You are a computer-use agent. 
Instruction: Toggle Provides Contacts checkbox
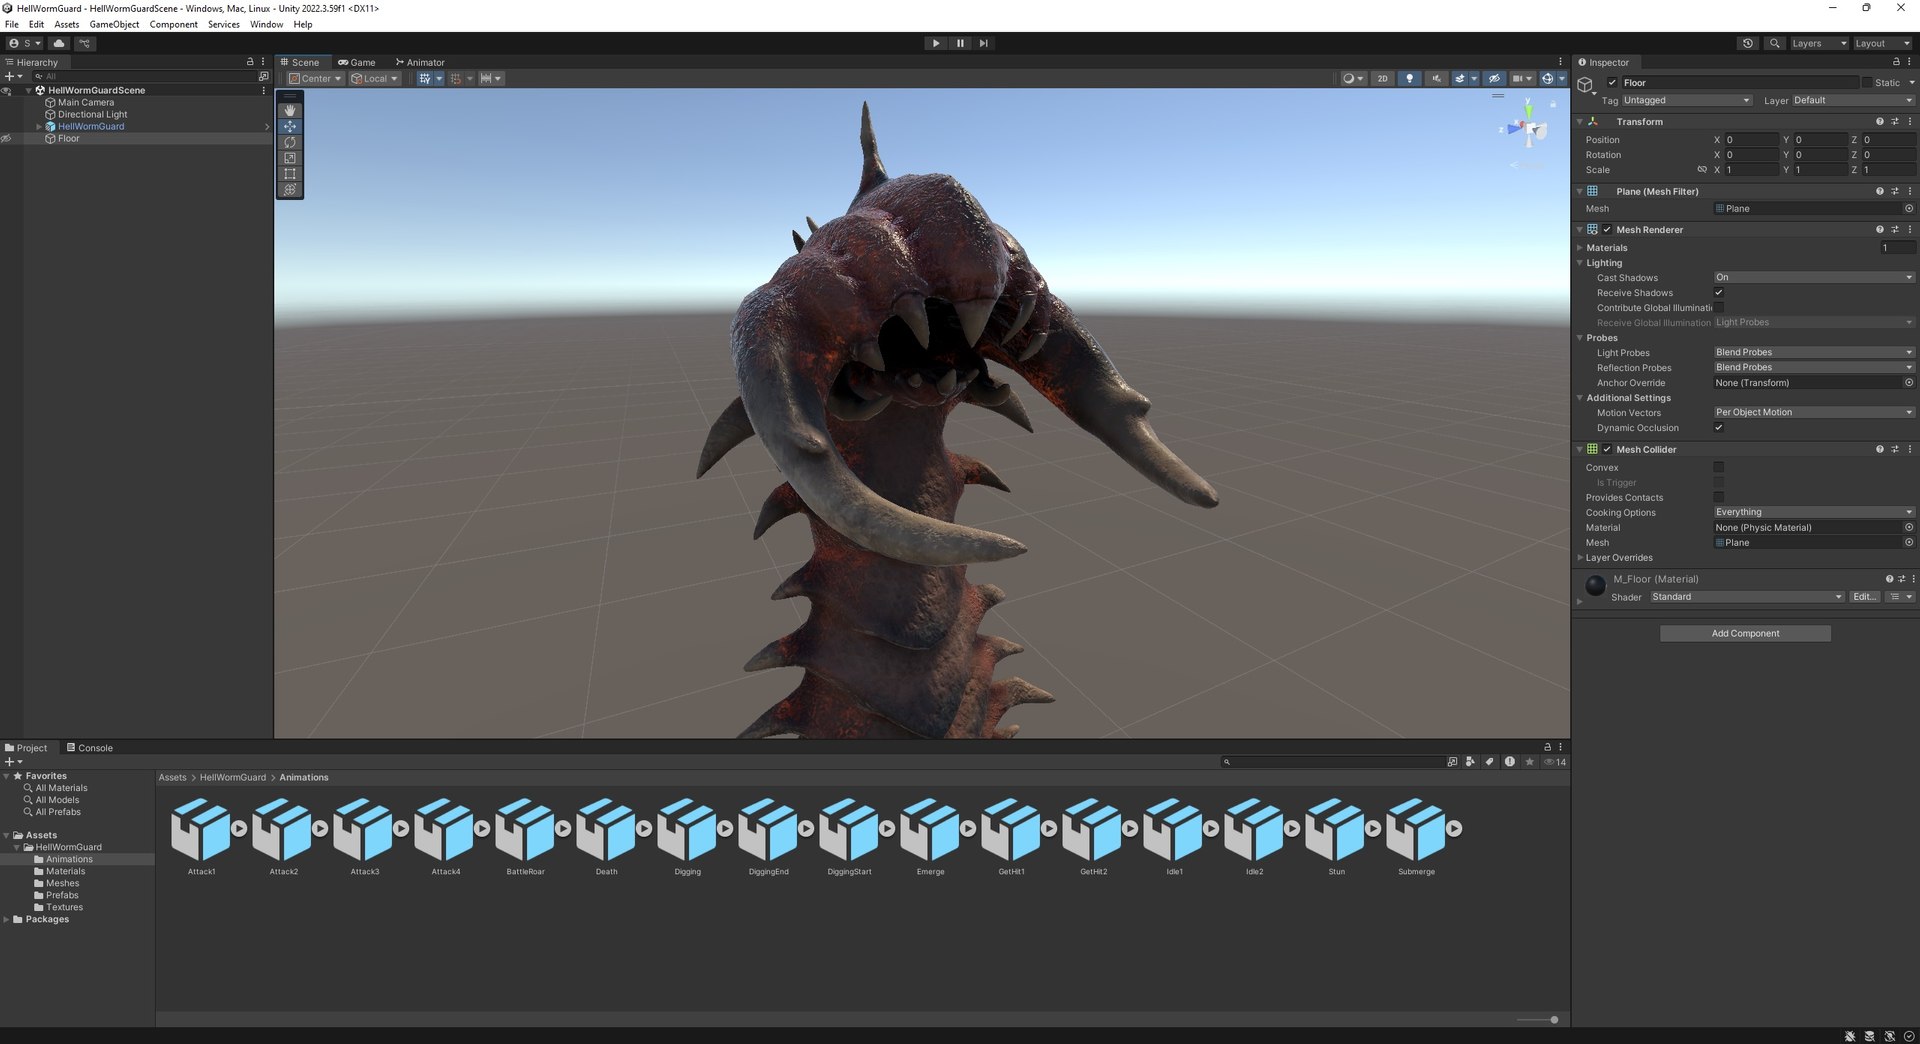[x=1719, y=497]
